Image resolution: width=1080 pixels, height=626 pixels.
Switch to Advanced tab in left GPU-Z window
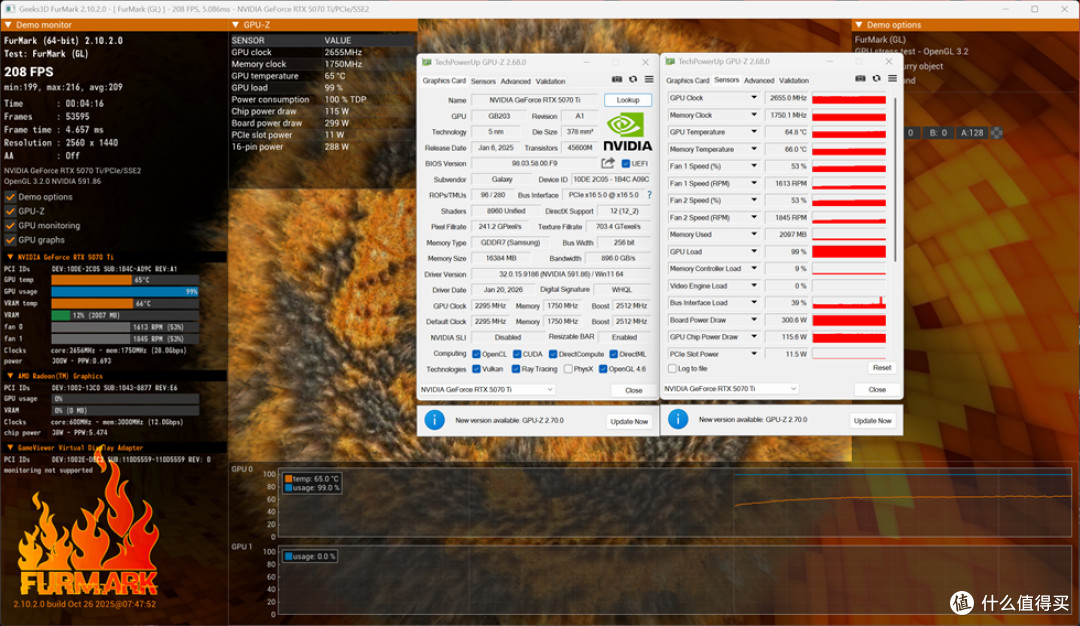click(515, 81)
